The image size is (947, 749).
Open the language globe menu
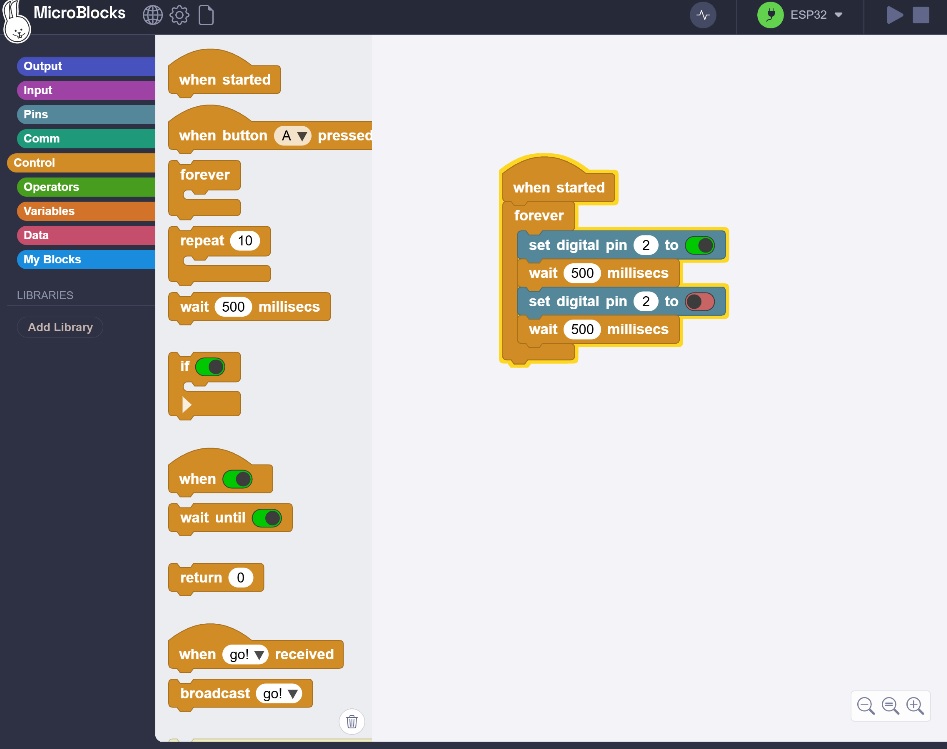(x=153, y=15)
